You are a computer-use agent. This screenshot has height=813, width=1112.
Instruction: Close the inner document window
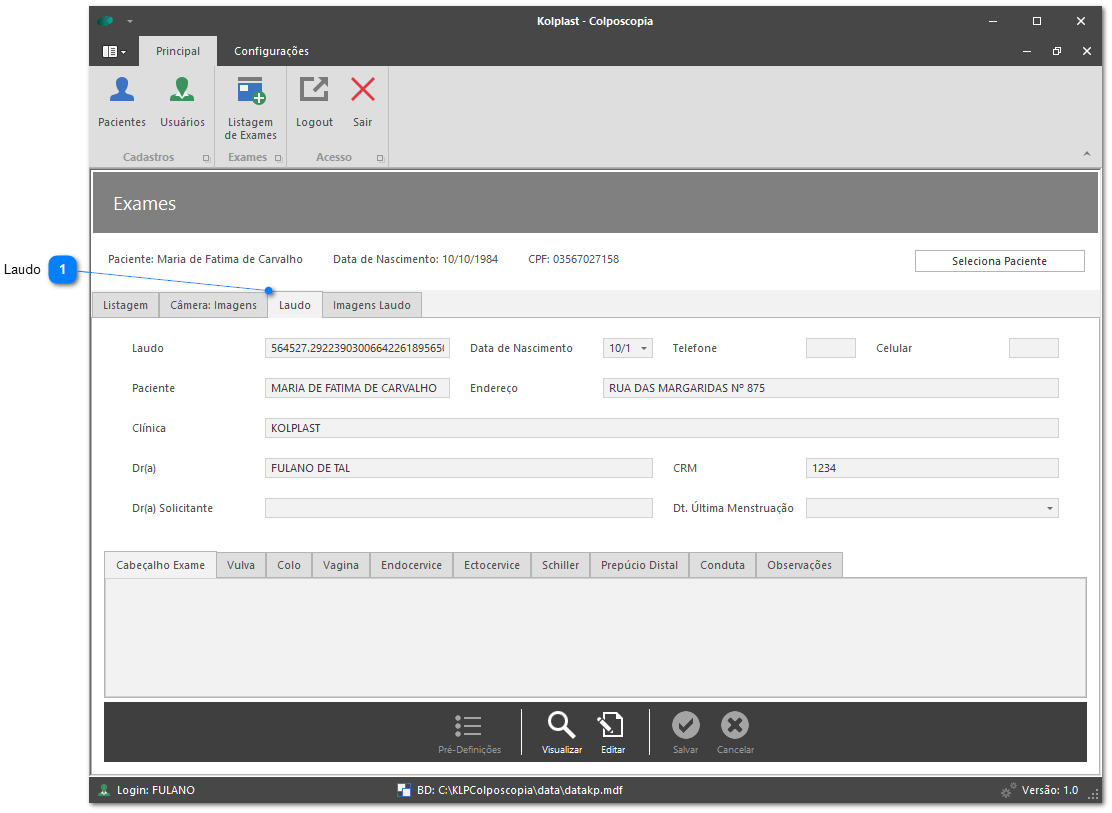click(x=1086, y=51)
